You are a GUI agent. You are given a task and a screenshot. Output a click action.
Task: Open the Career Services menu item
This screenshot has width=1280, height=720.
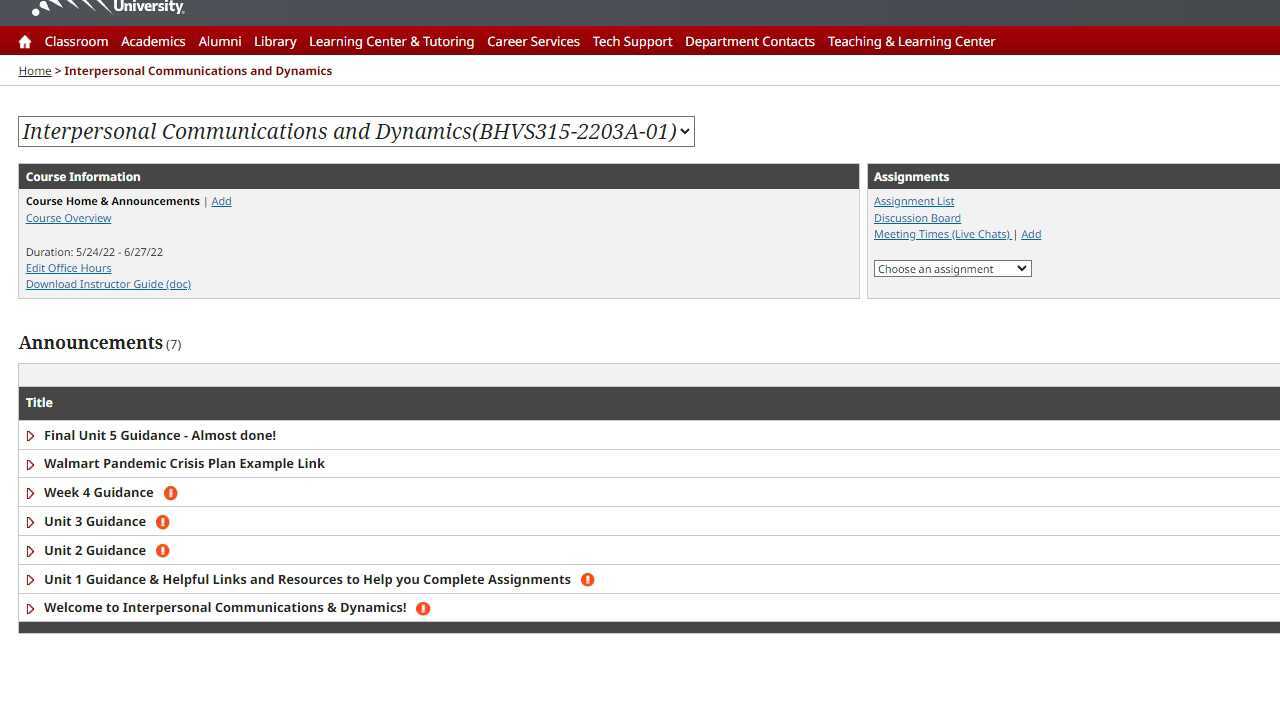point(533,41)
